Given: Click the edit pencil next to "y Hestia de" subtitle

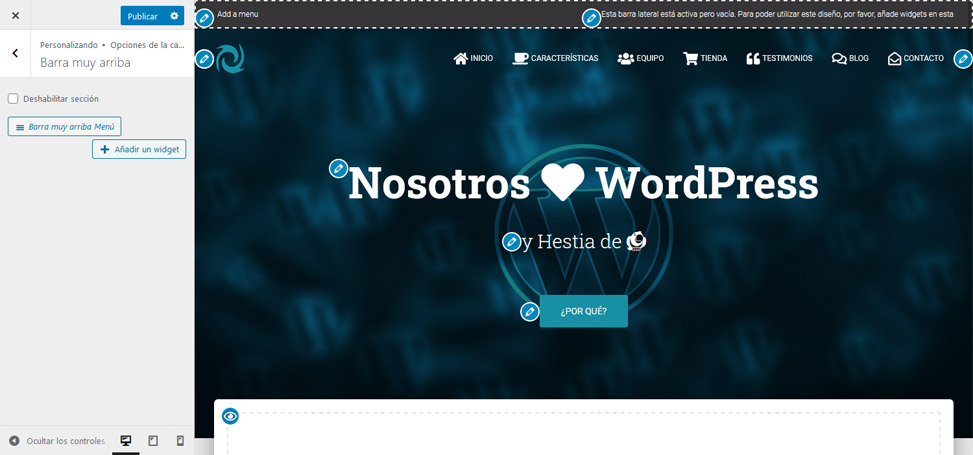Looking at the screenshot, I should tap(511, 242).
